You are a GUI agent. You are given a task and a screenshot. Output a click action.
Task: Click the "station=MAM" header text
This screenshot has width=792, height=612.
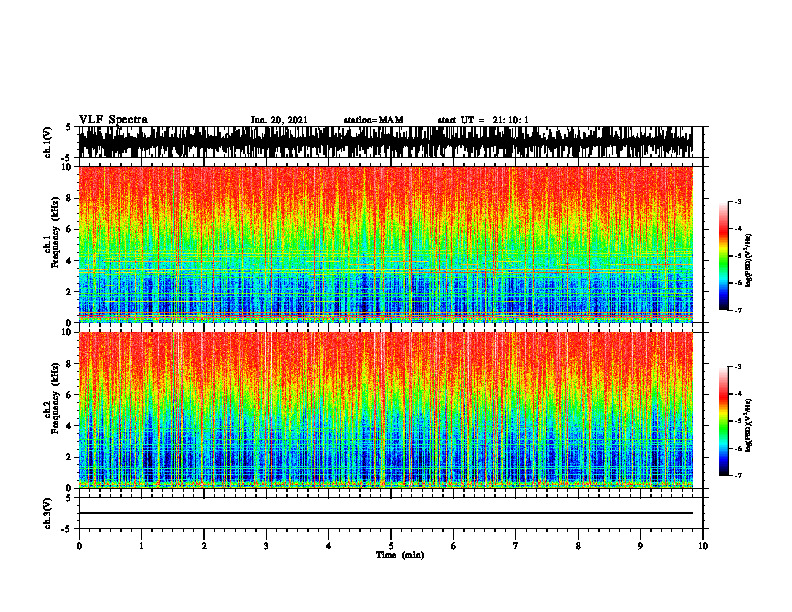tap(373, 120)
